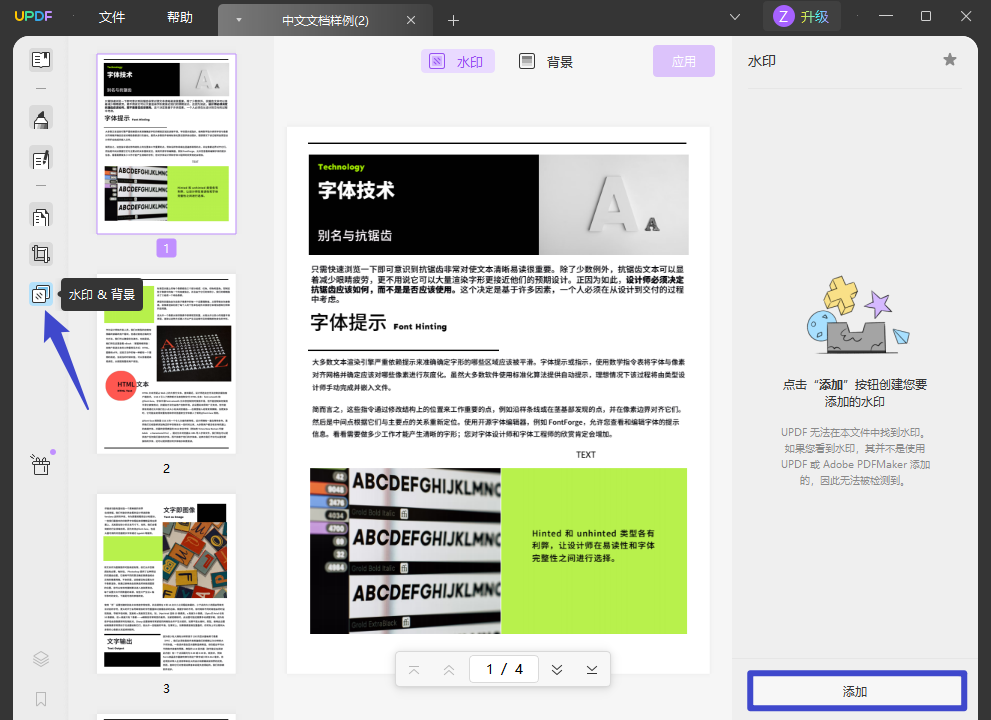The height and width of the screenshot is (720, 991).
Task: Expand the tab list chevron in title bar
Action: tap(734, 17)
